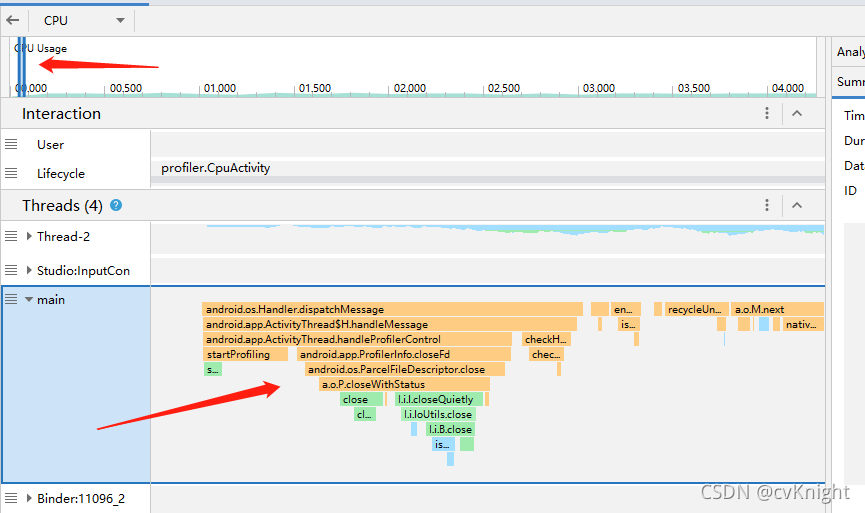Select android.os.ParcelFileDescriptor.close call bar
This screenshot has width=865, height=513.
(405, 368)
